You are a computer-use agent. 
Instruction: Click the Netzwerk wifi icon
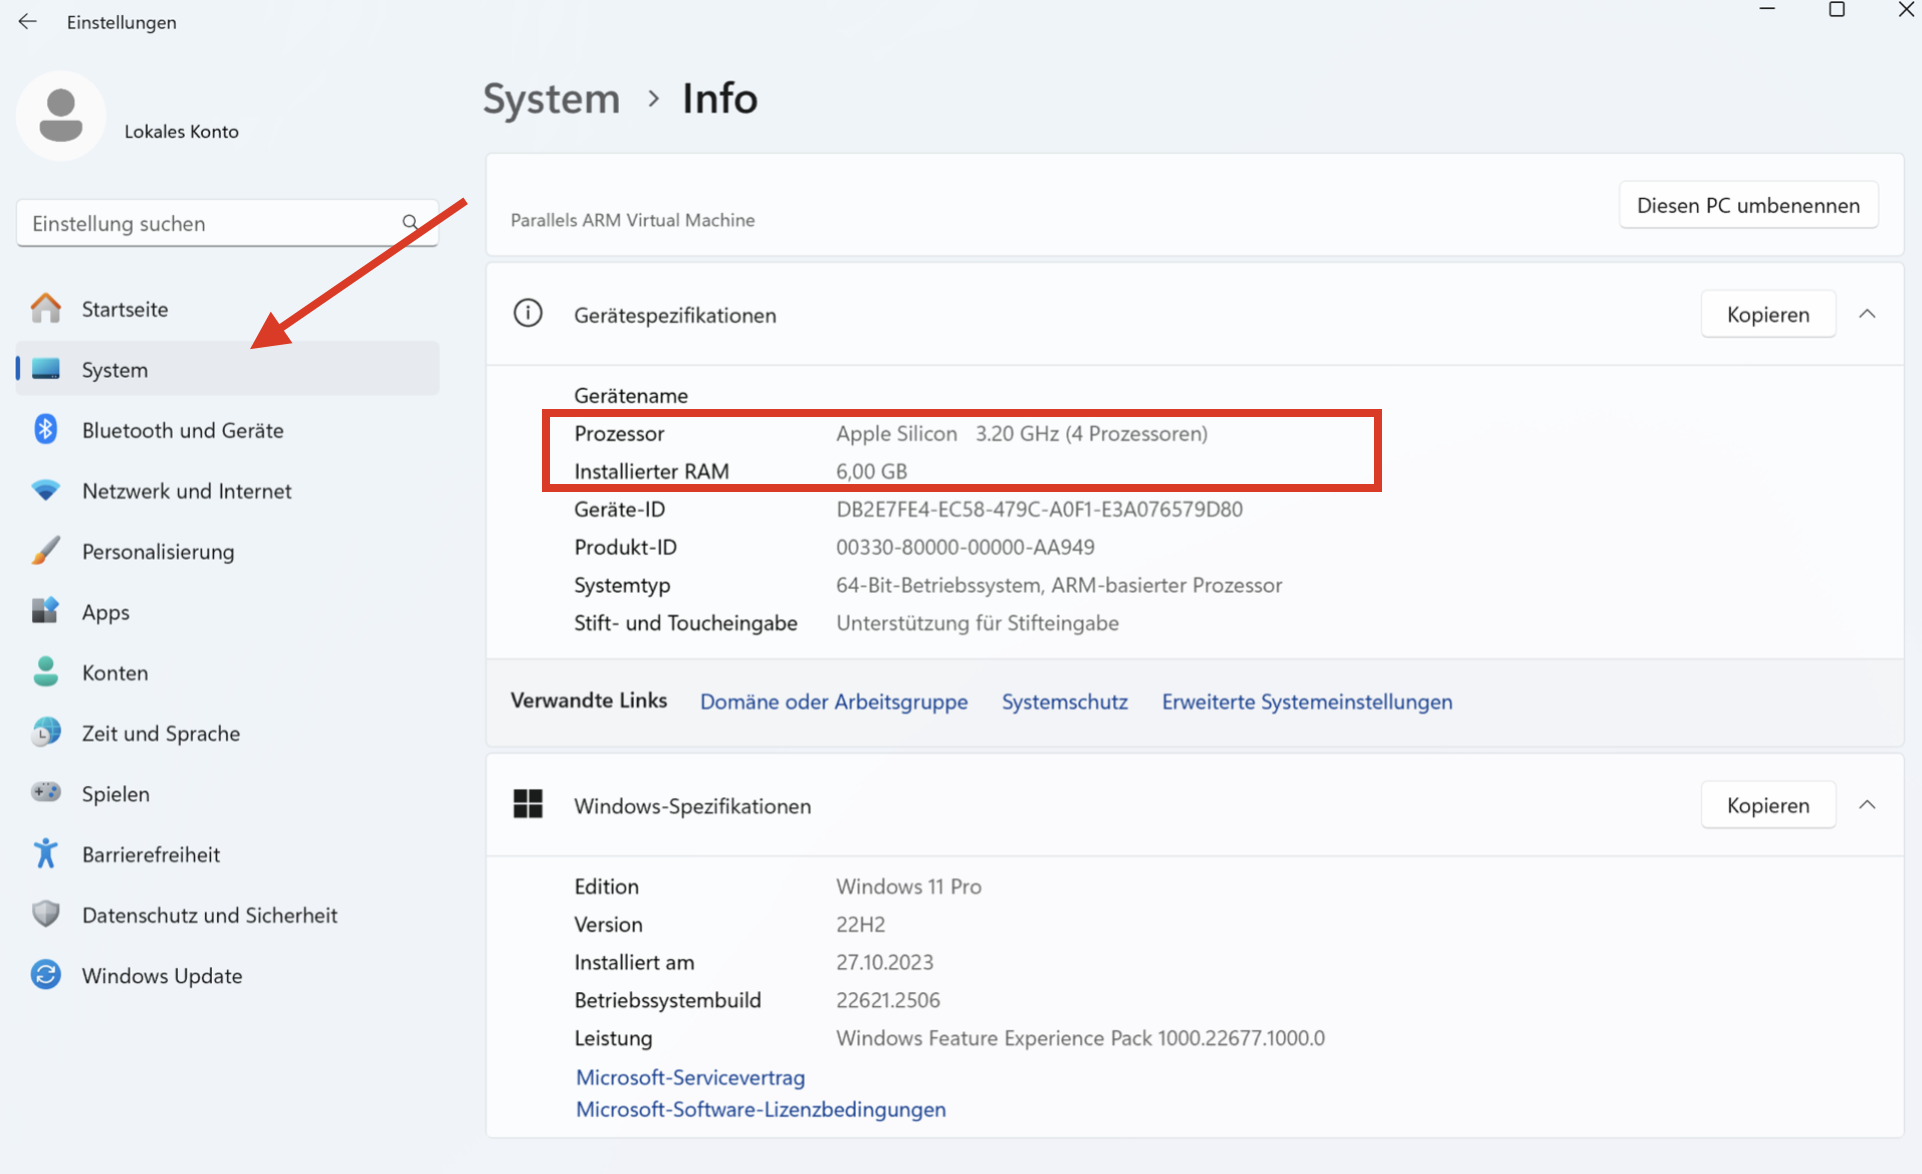[46, 490]
